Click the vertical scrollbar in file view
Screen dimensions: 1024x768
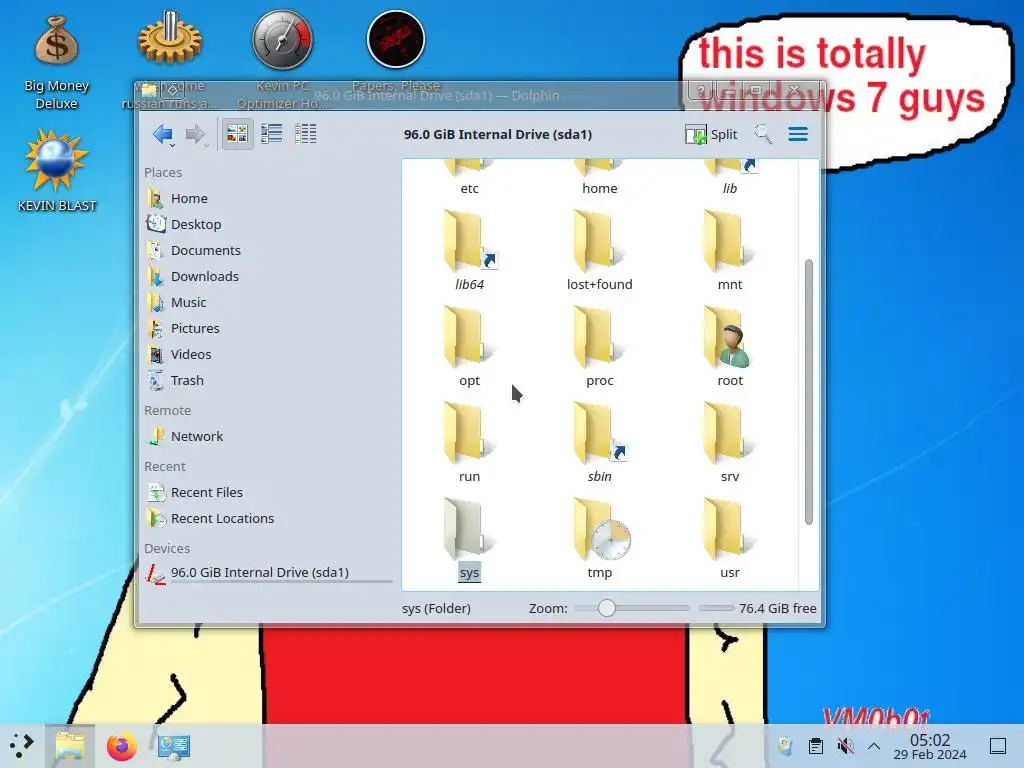(x=808, y=392)
